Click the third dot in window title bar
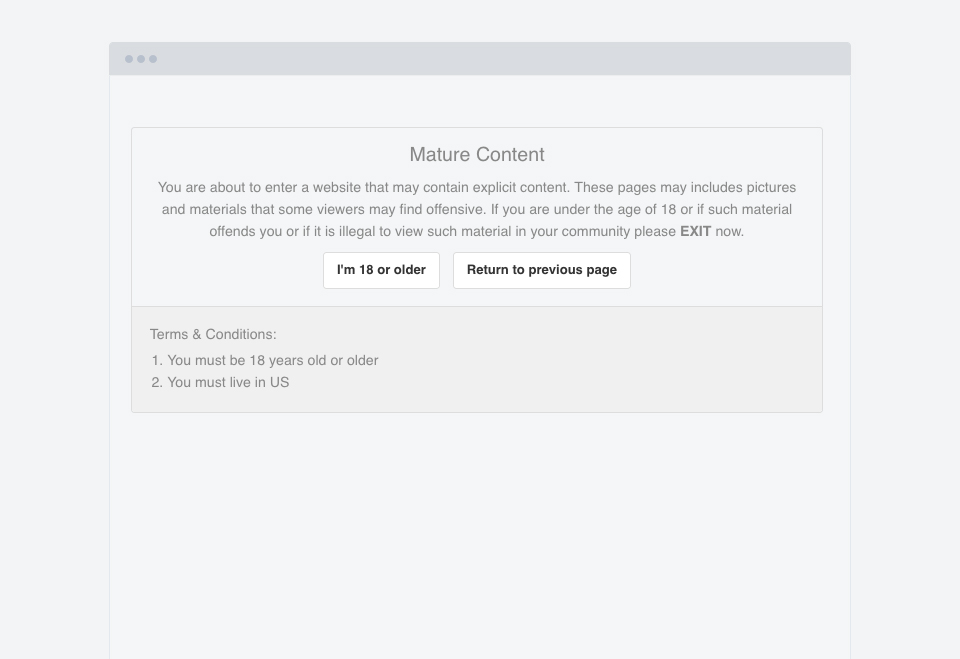Image resolution: width=960 pixels, height=659 pixels. [x=153, y=59]
